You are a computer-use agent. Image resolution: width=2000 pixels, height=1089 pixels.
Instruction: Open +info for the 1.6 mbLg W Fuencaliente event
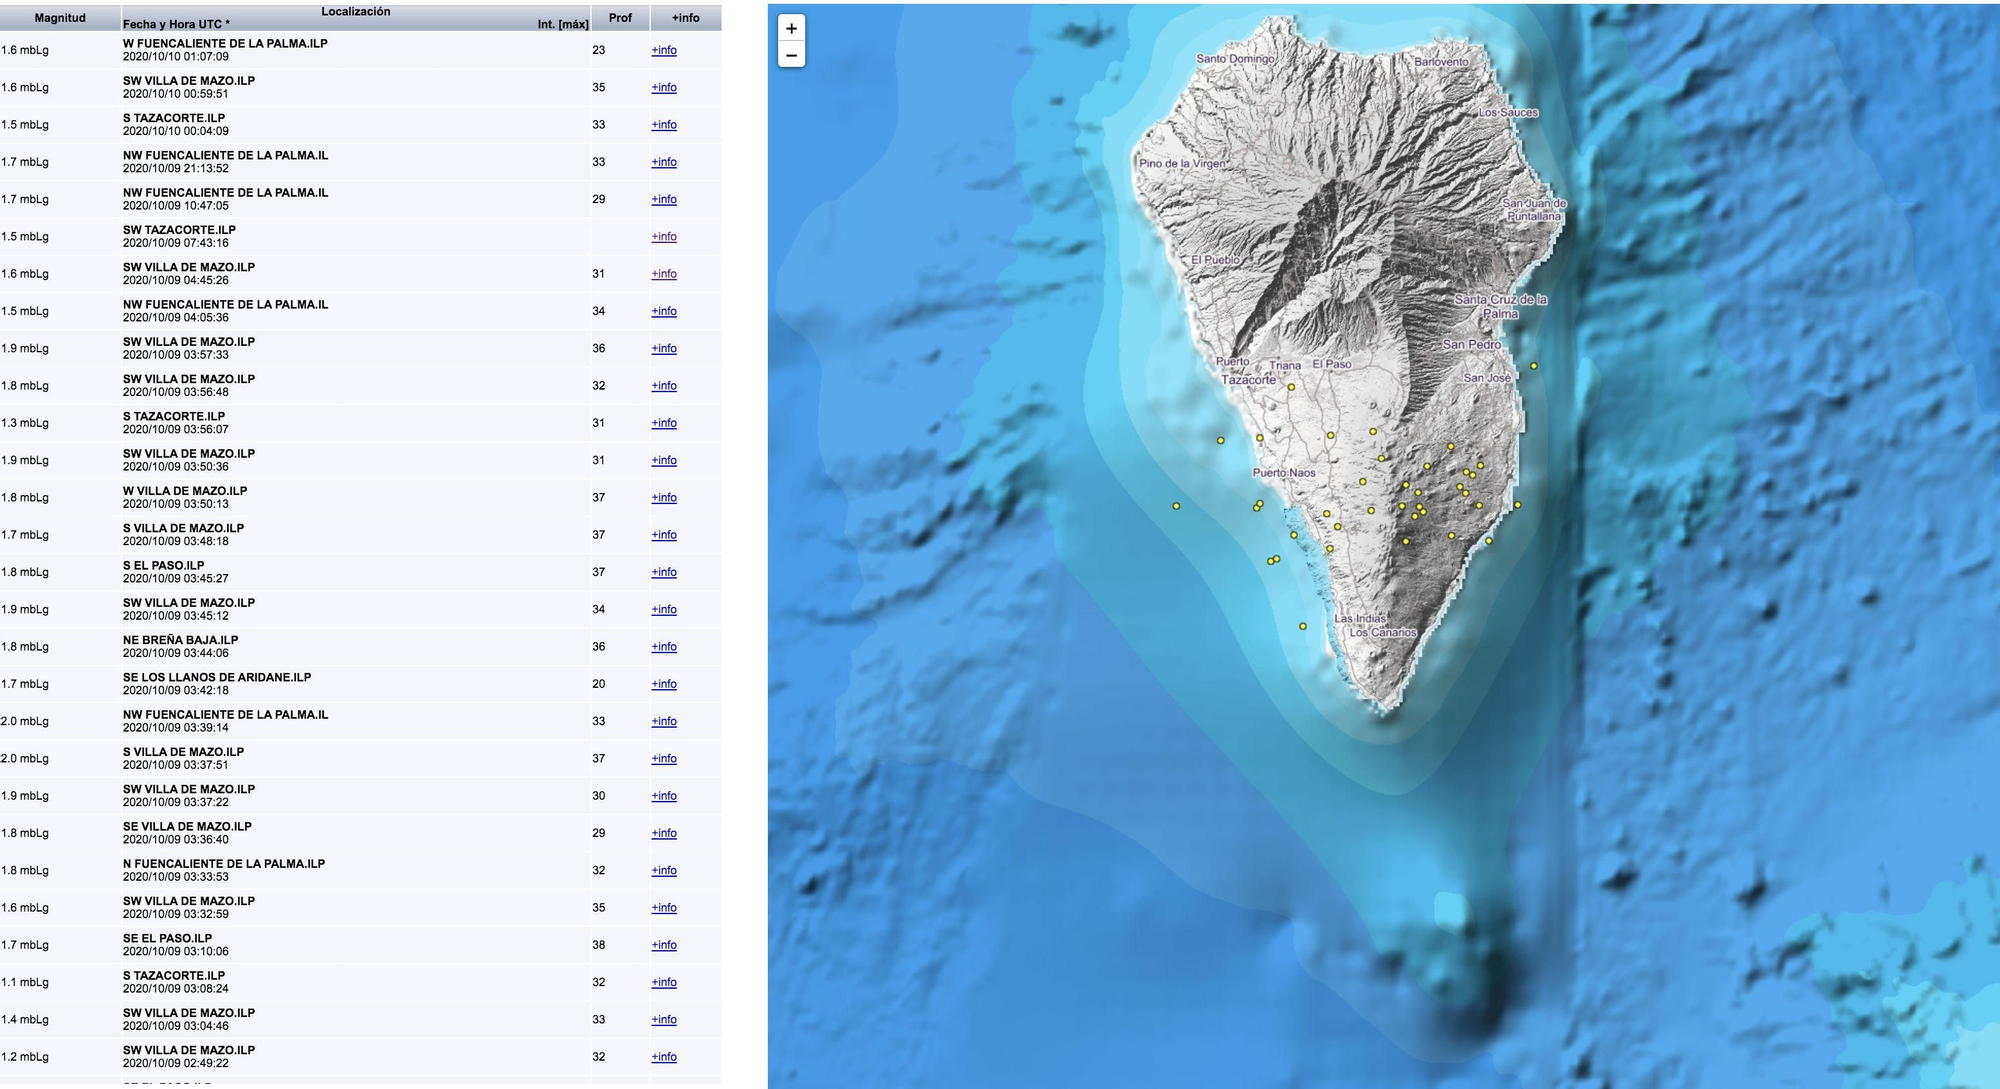coord(663,50)
